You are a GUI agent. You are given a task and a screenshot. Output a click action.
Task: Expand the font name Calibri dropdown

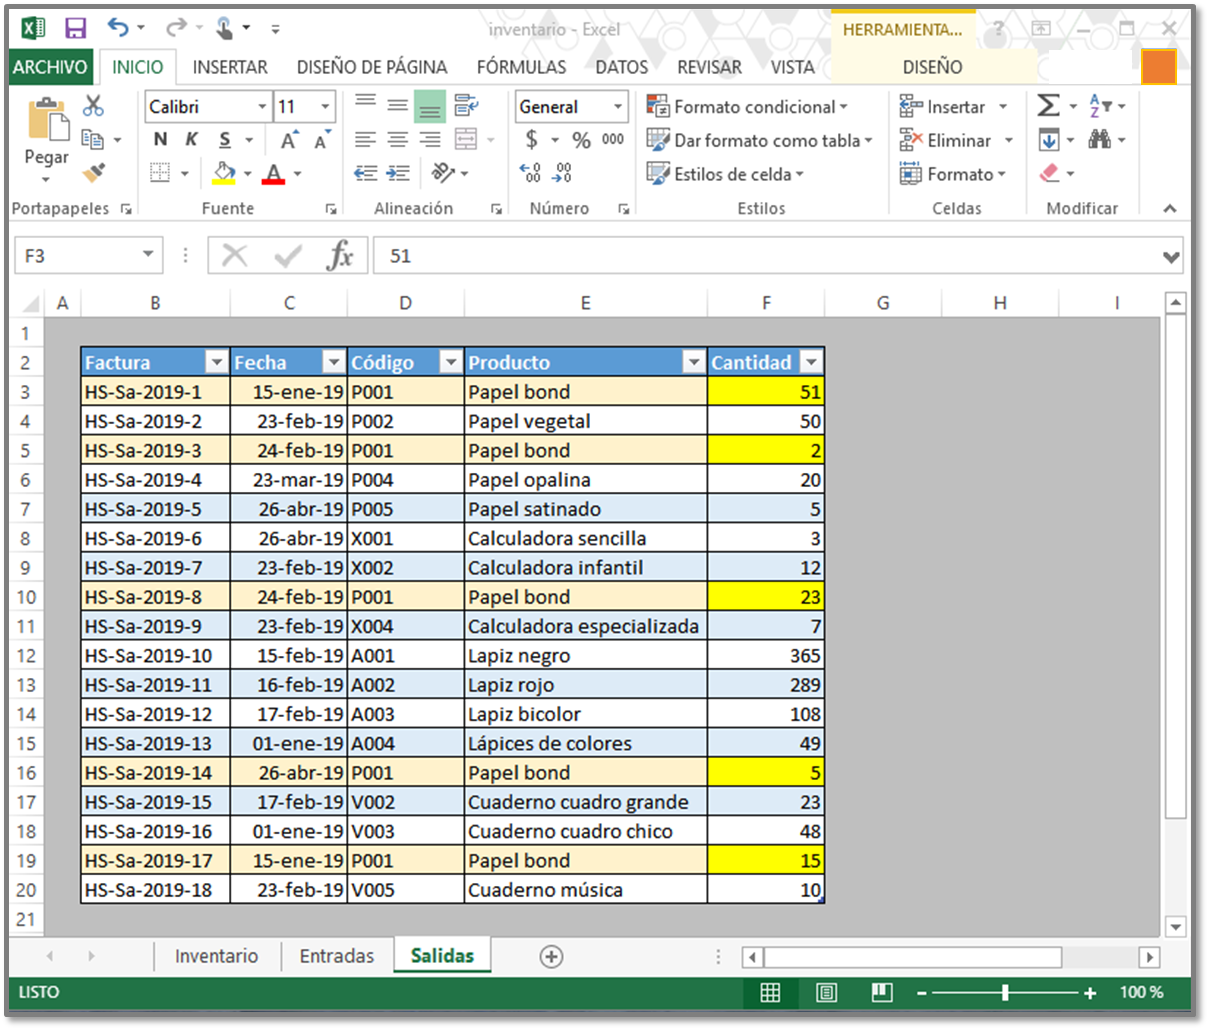(x=262, y=107)
